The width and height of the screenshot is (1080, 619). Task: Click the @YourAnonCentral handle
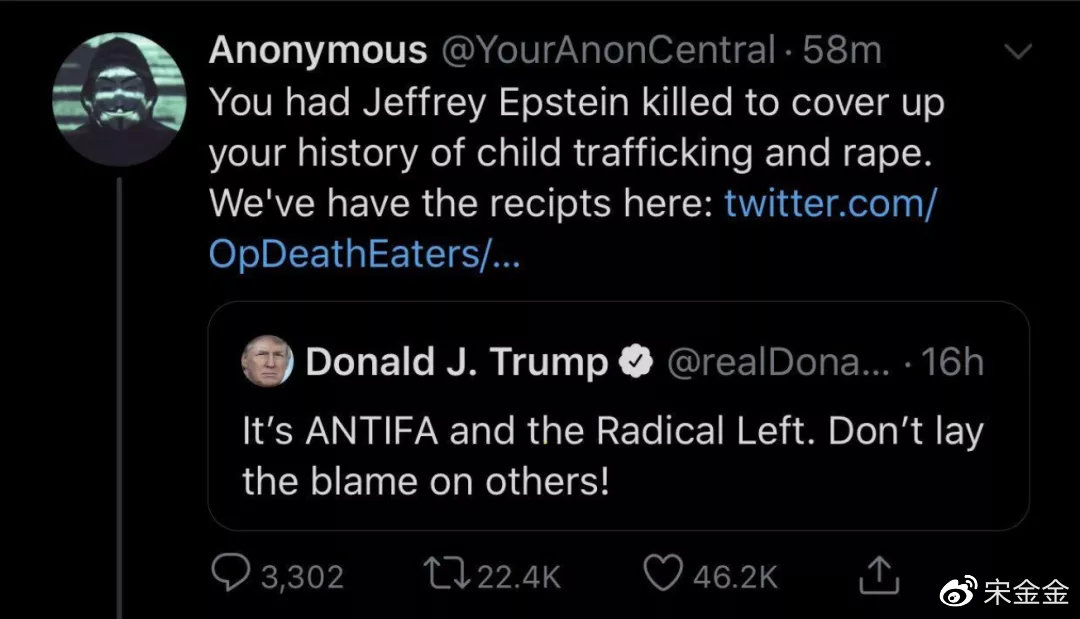(607, 50)
